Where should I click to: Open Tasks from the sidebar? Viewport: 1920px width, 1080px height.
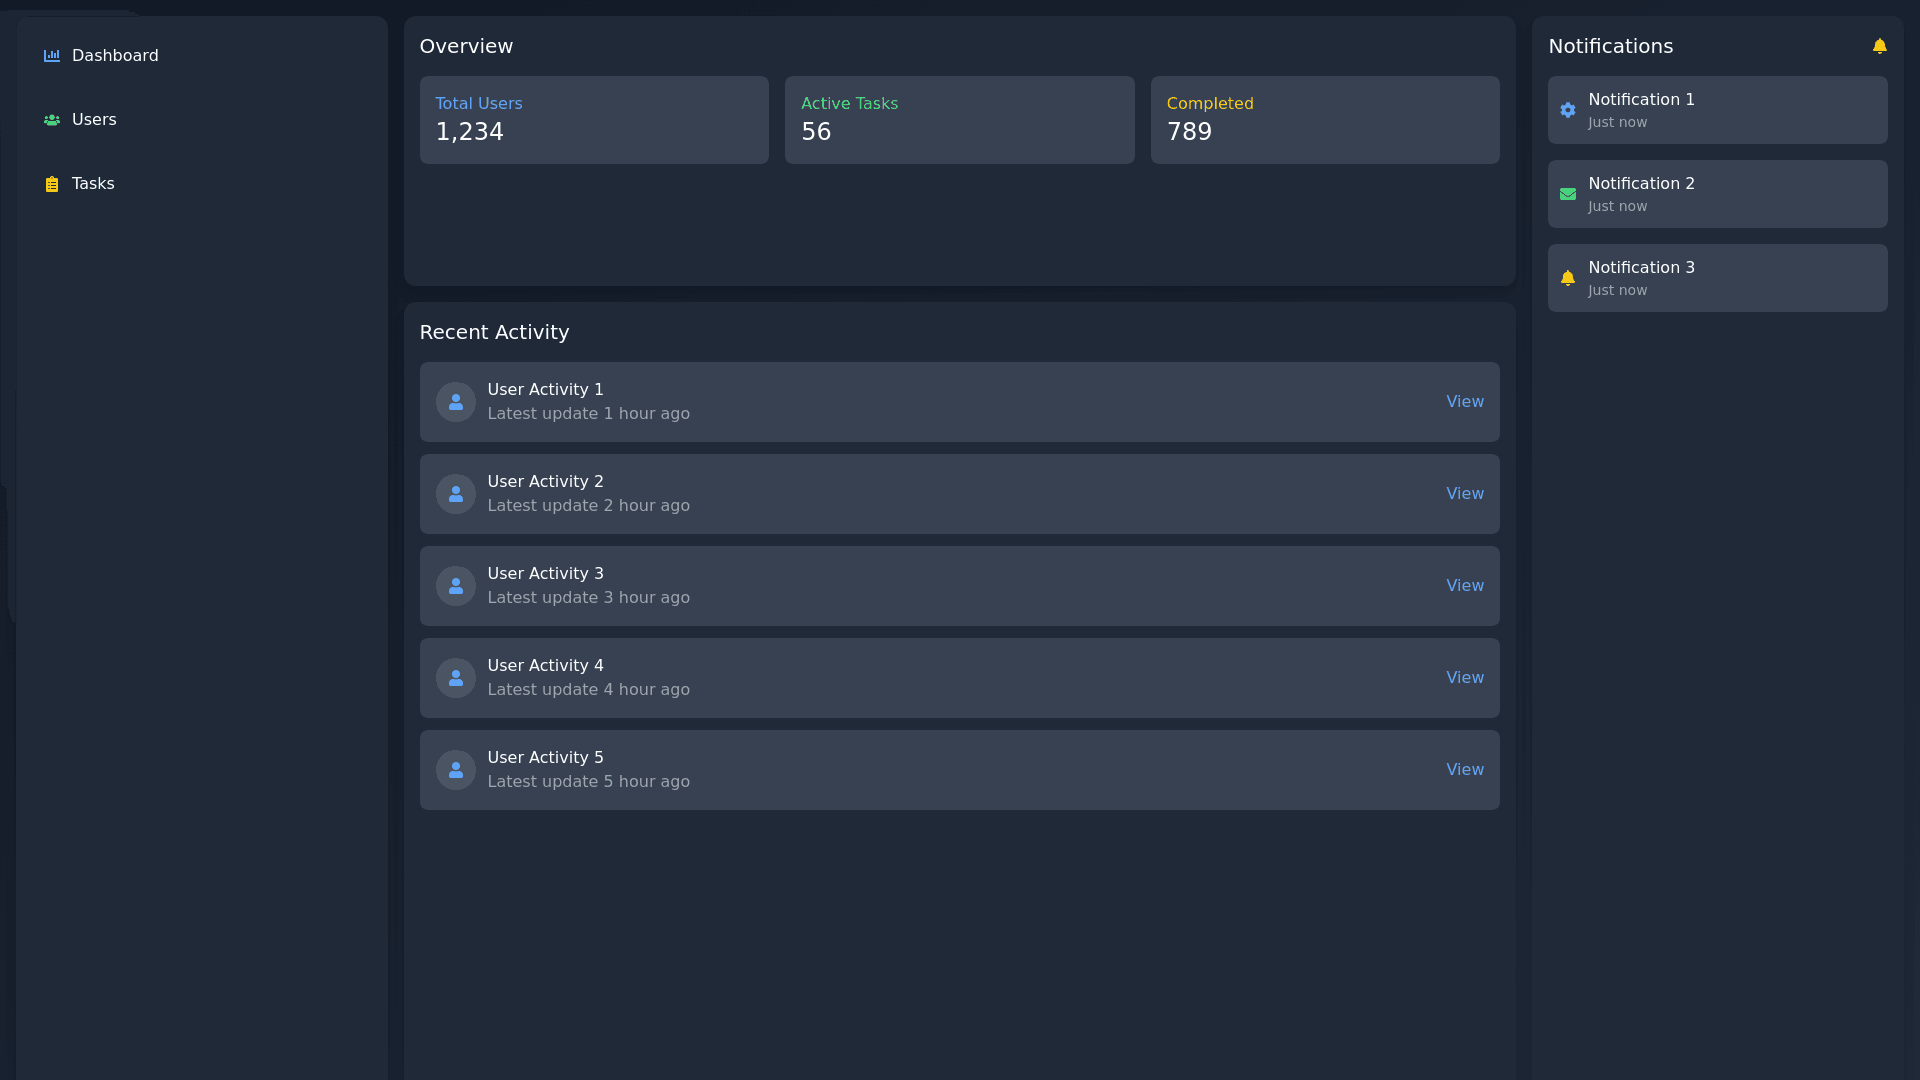pos(93,184)
